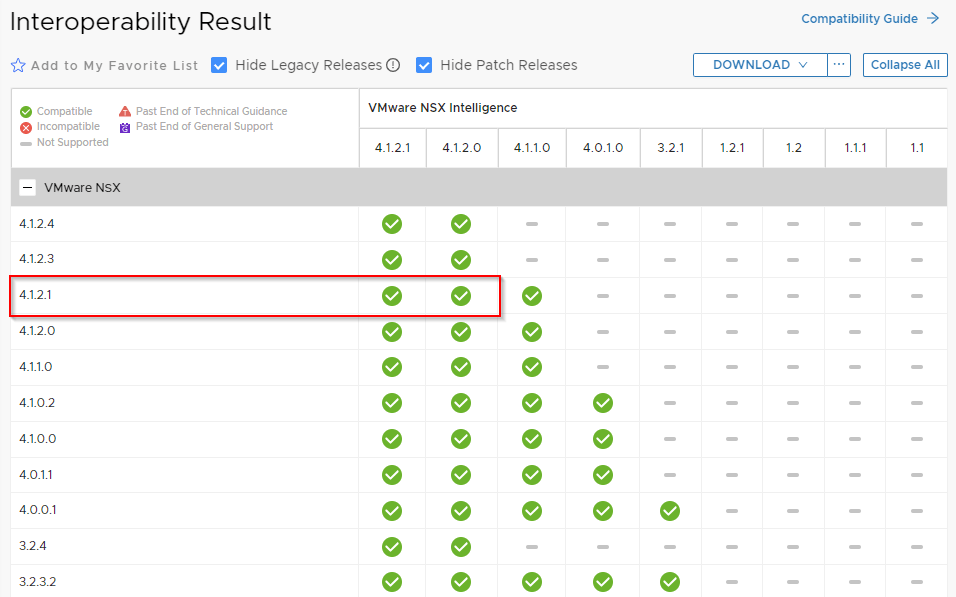Click green Compatible legend icon
Viewport: 956px width, 597px height.
click(26, 112)
